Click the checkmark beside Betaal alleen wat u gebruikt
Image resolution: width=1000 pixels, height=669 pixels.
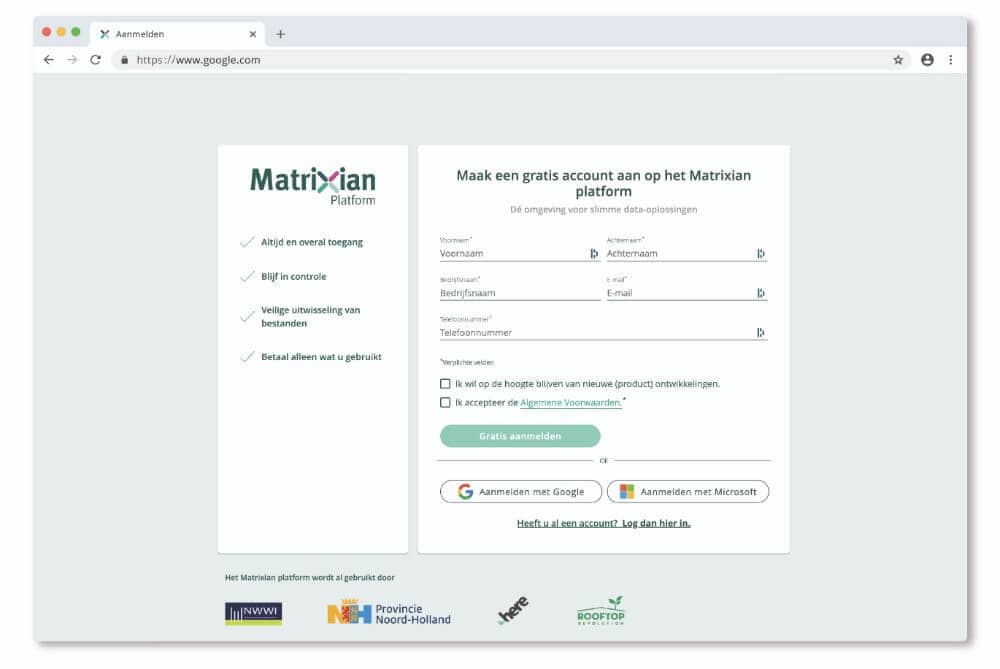click(247, 357)
